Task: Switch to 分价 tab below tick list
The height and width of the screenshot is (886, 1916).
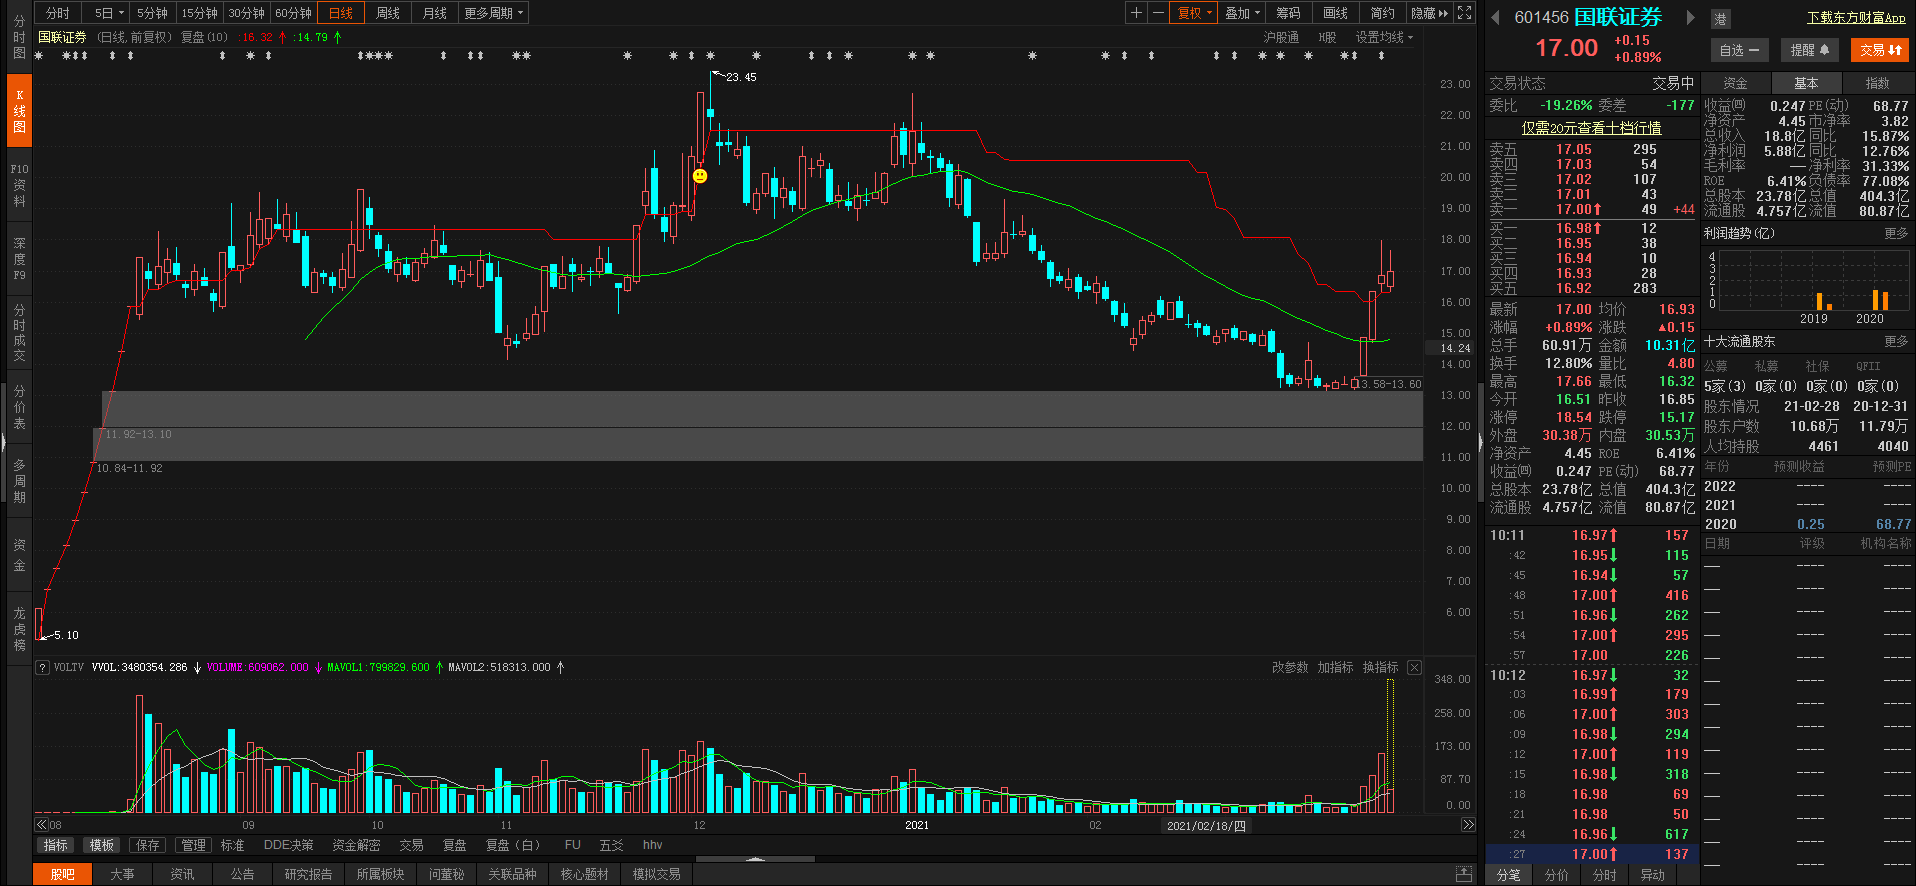Action: pyautogui.click(x=1557, y=875)
